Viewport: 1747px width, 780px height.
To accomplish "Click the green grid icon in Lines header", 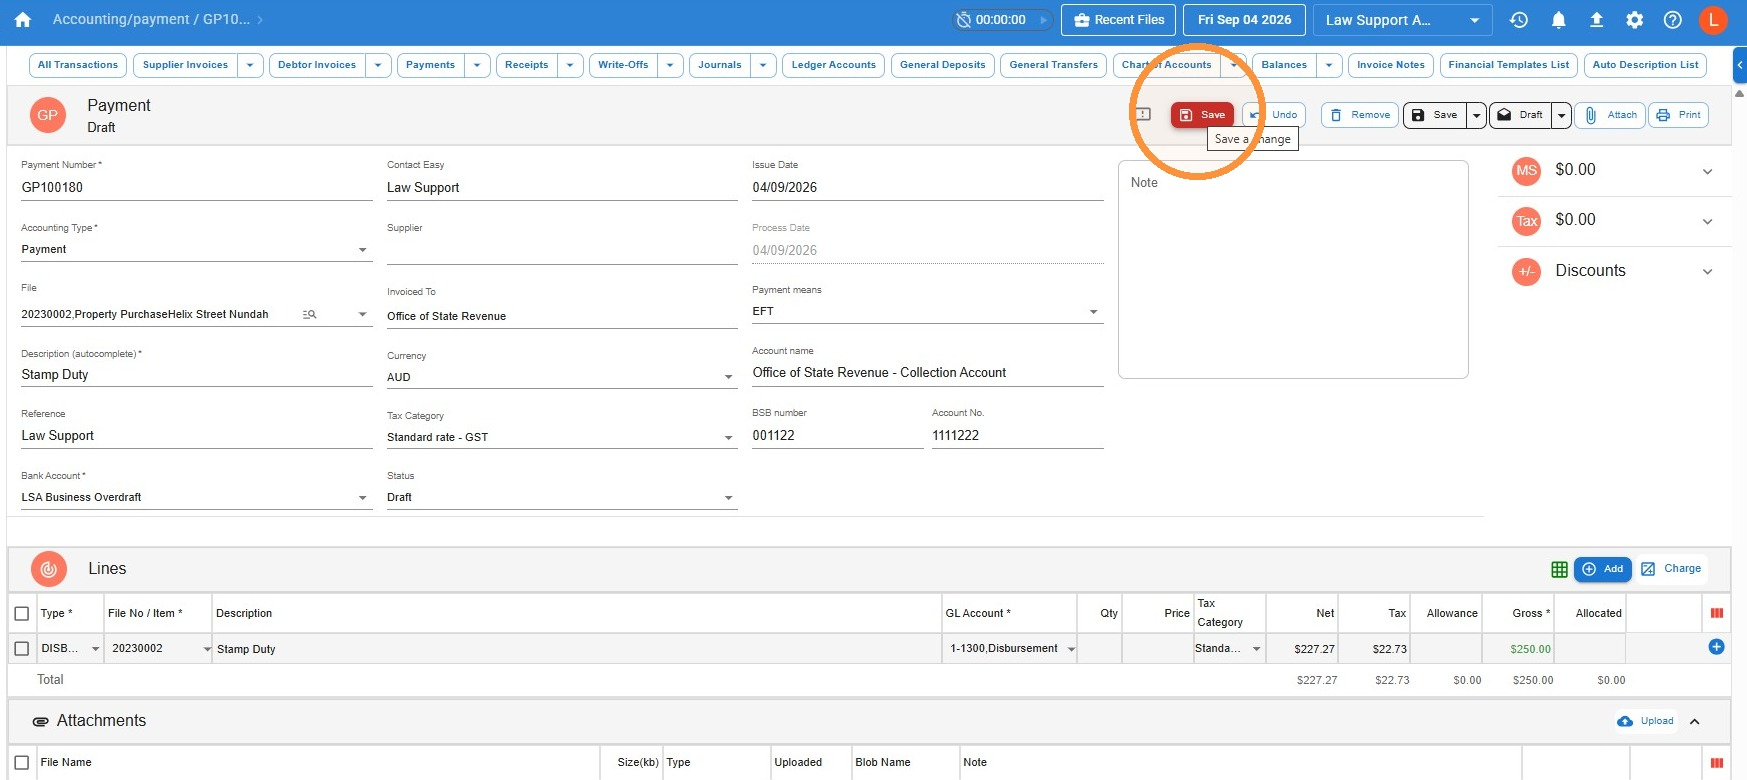I will (1559, 569).
